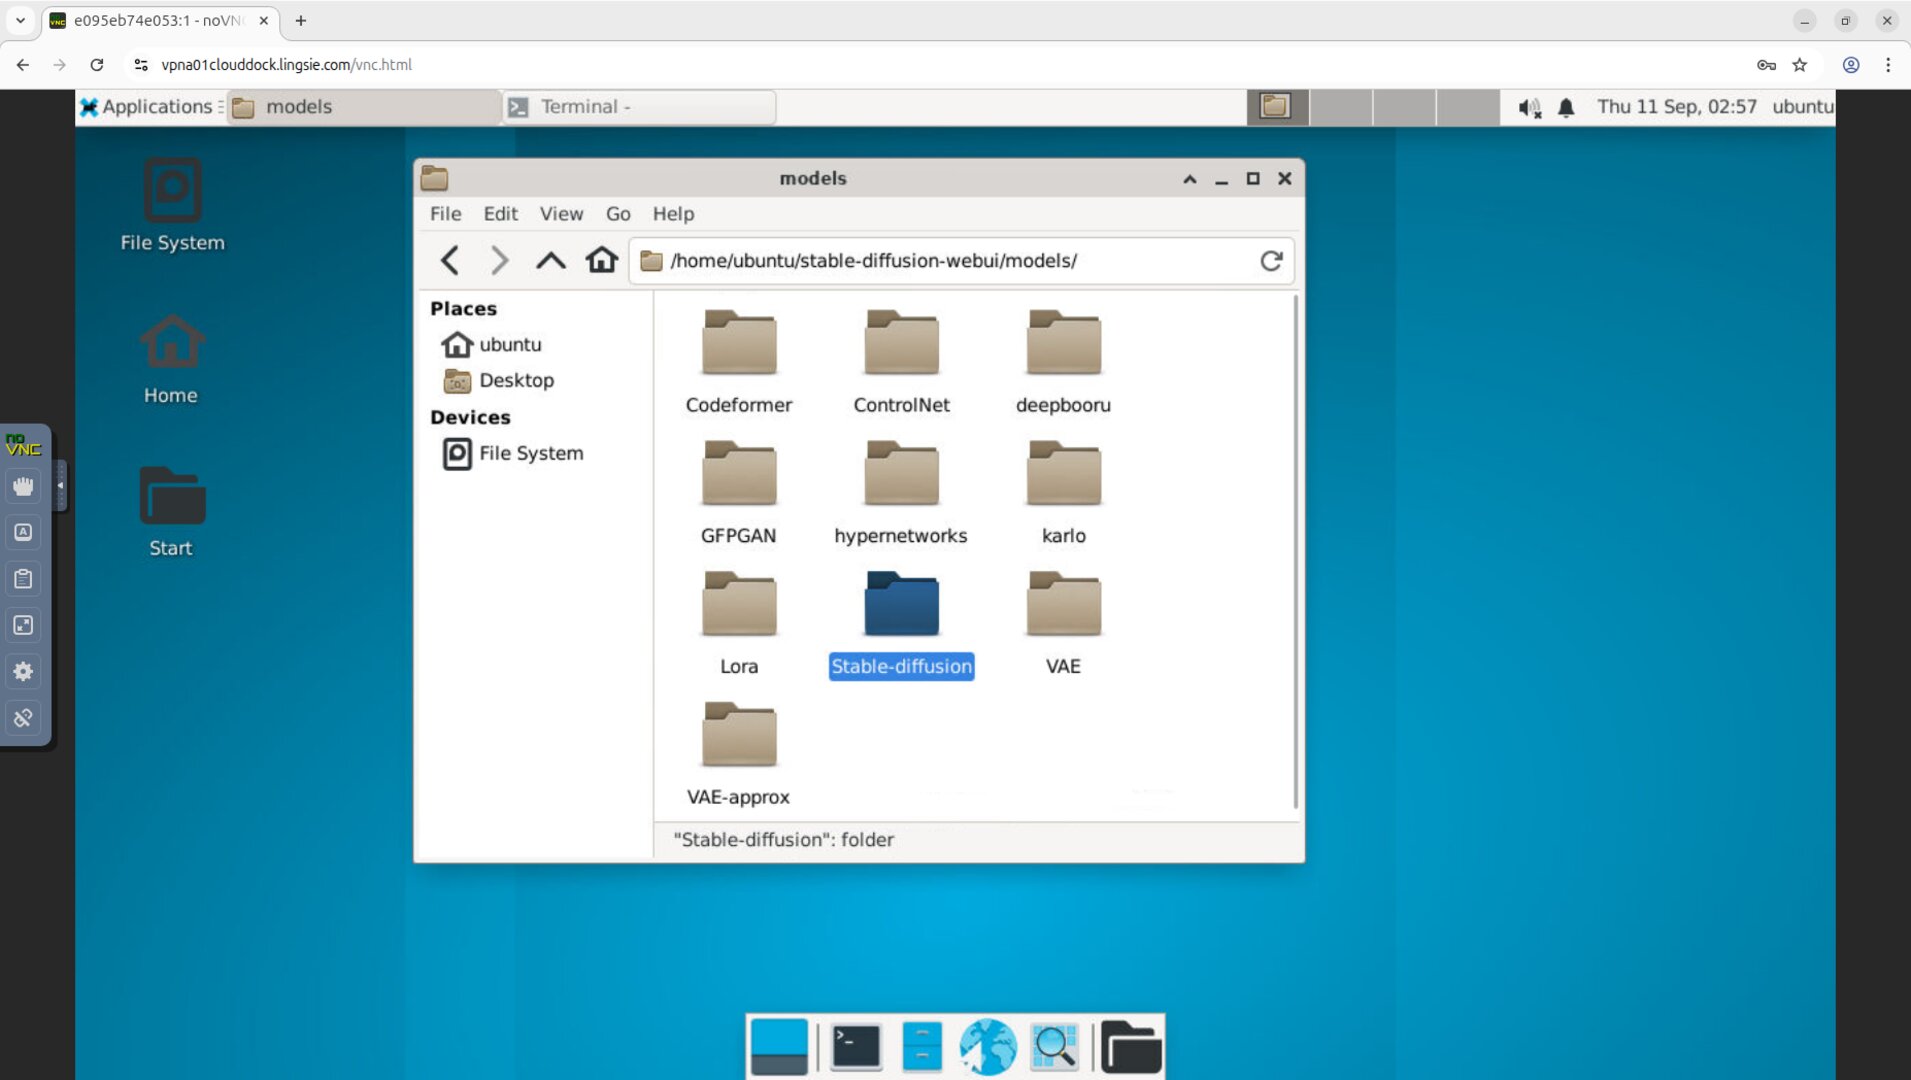Viewport: 1911px width, 1080px height.
Task: Open noVNC settings gear
Action: click(22, 671)
